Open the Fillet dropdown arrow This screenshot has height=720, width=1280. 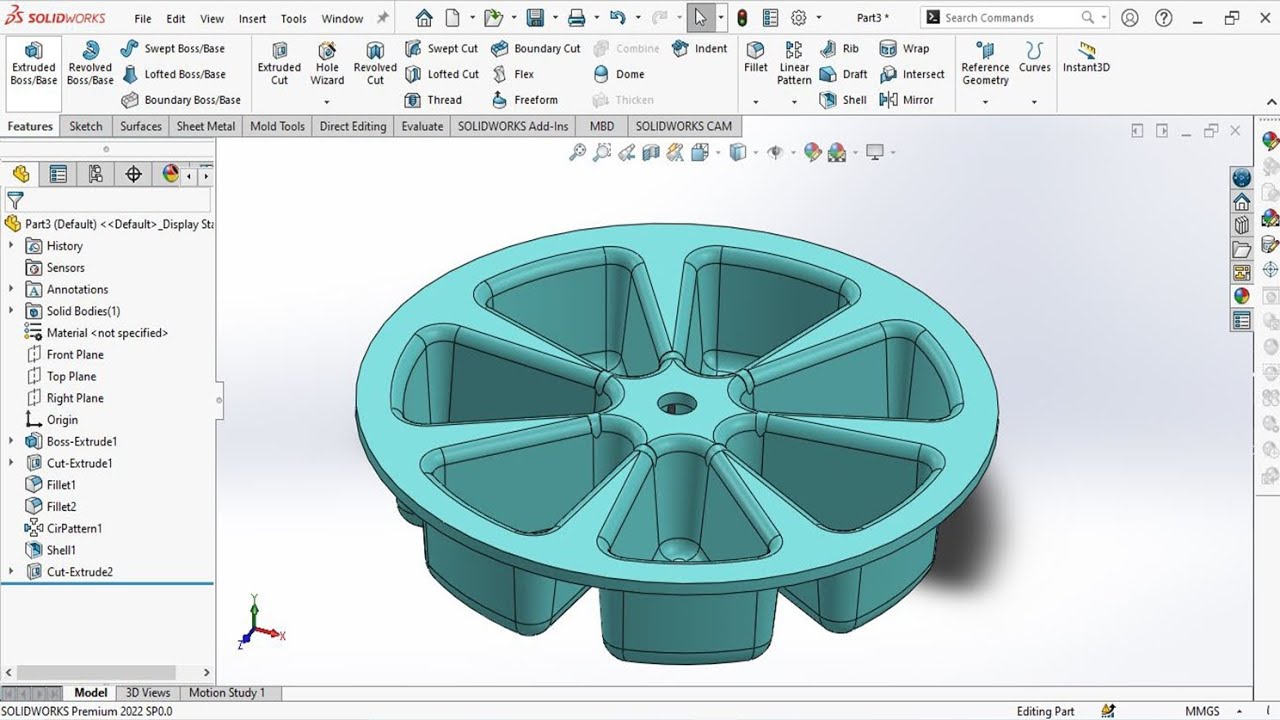[756, 101]
